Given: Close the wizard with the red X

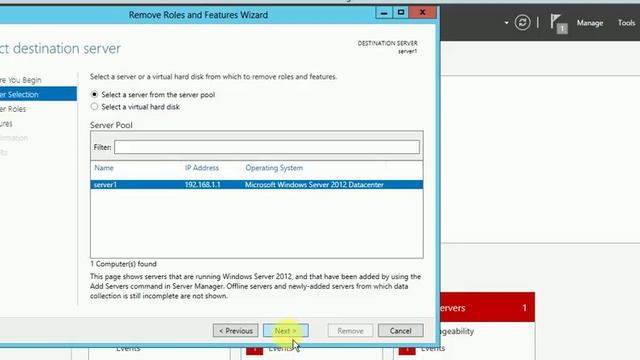Looking at the screenshot, I should click(422, 13).
